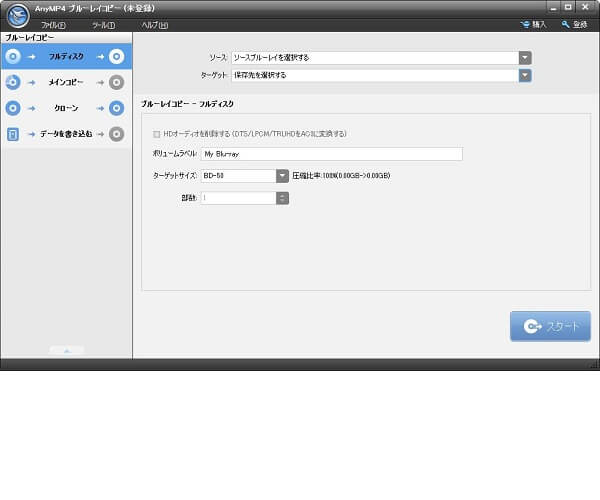600x500 pixels.
Task: Select the データを書き込む mode
Action: coord(67,134)
